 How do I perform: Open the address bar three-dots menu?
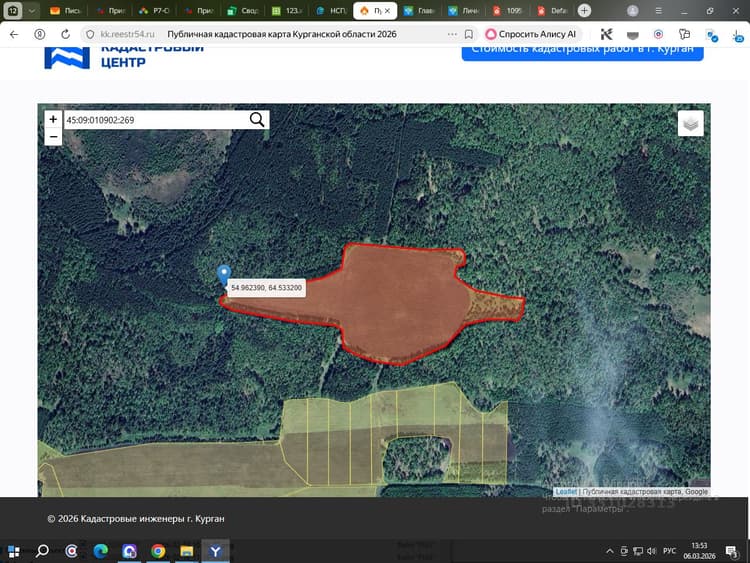click(452, 34)
